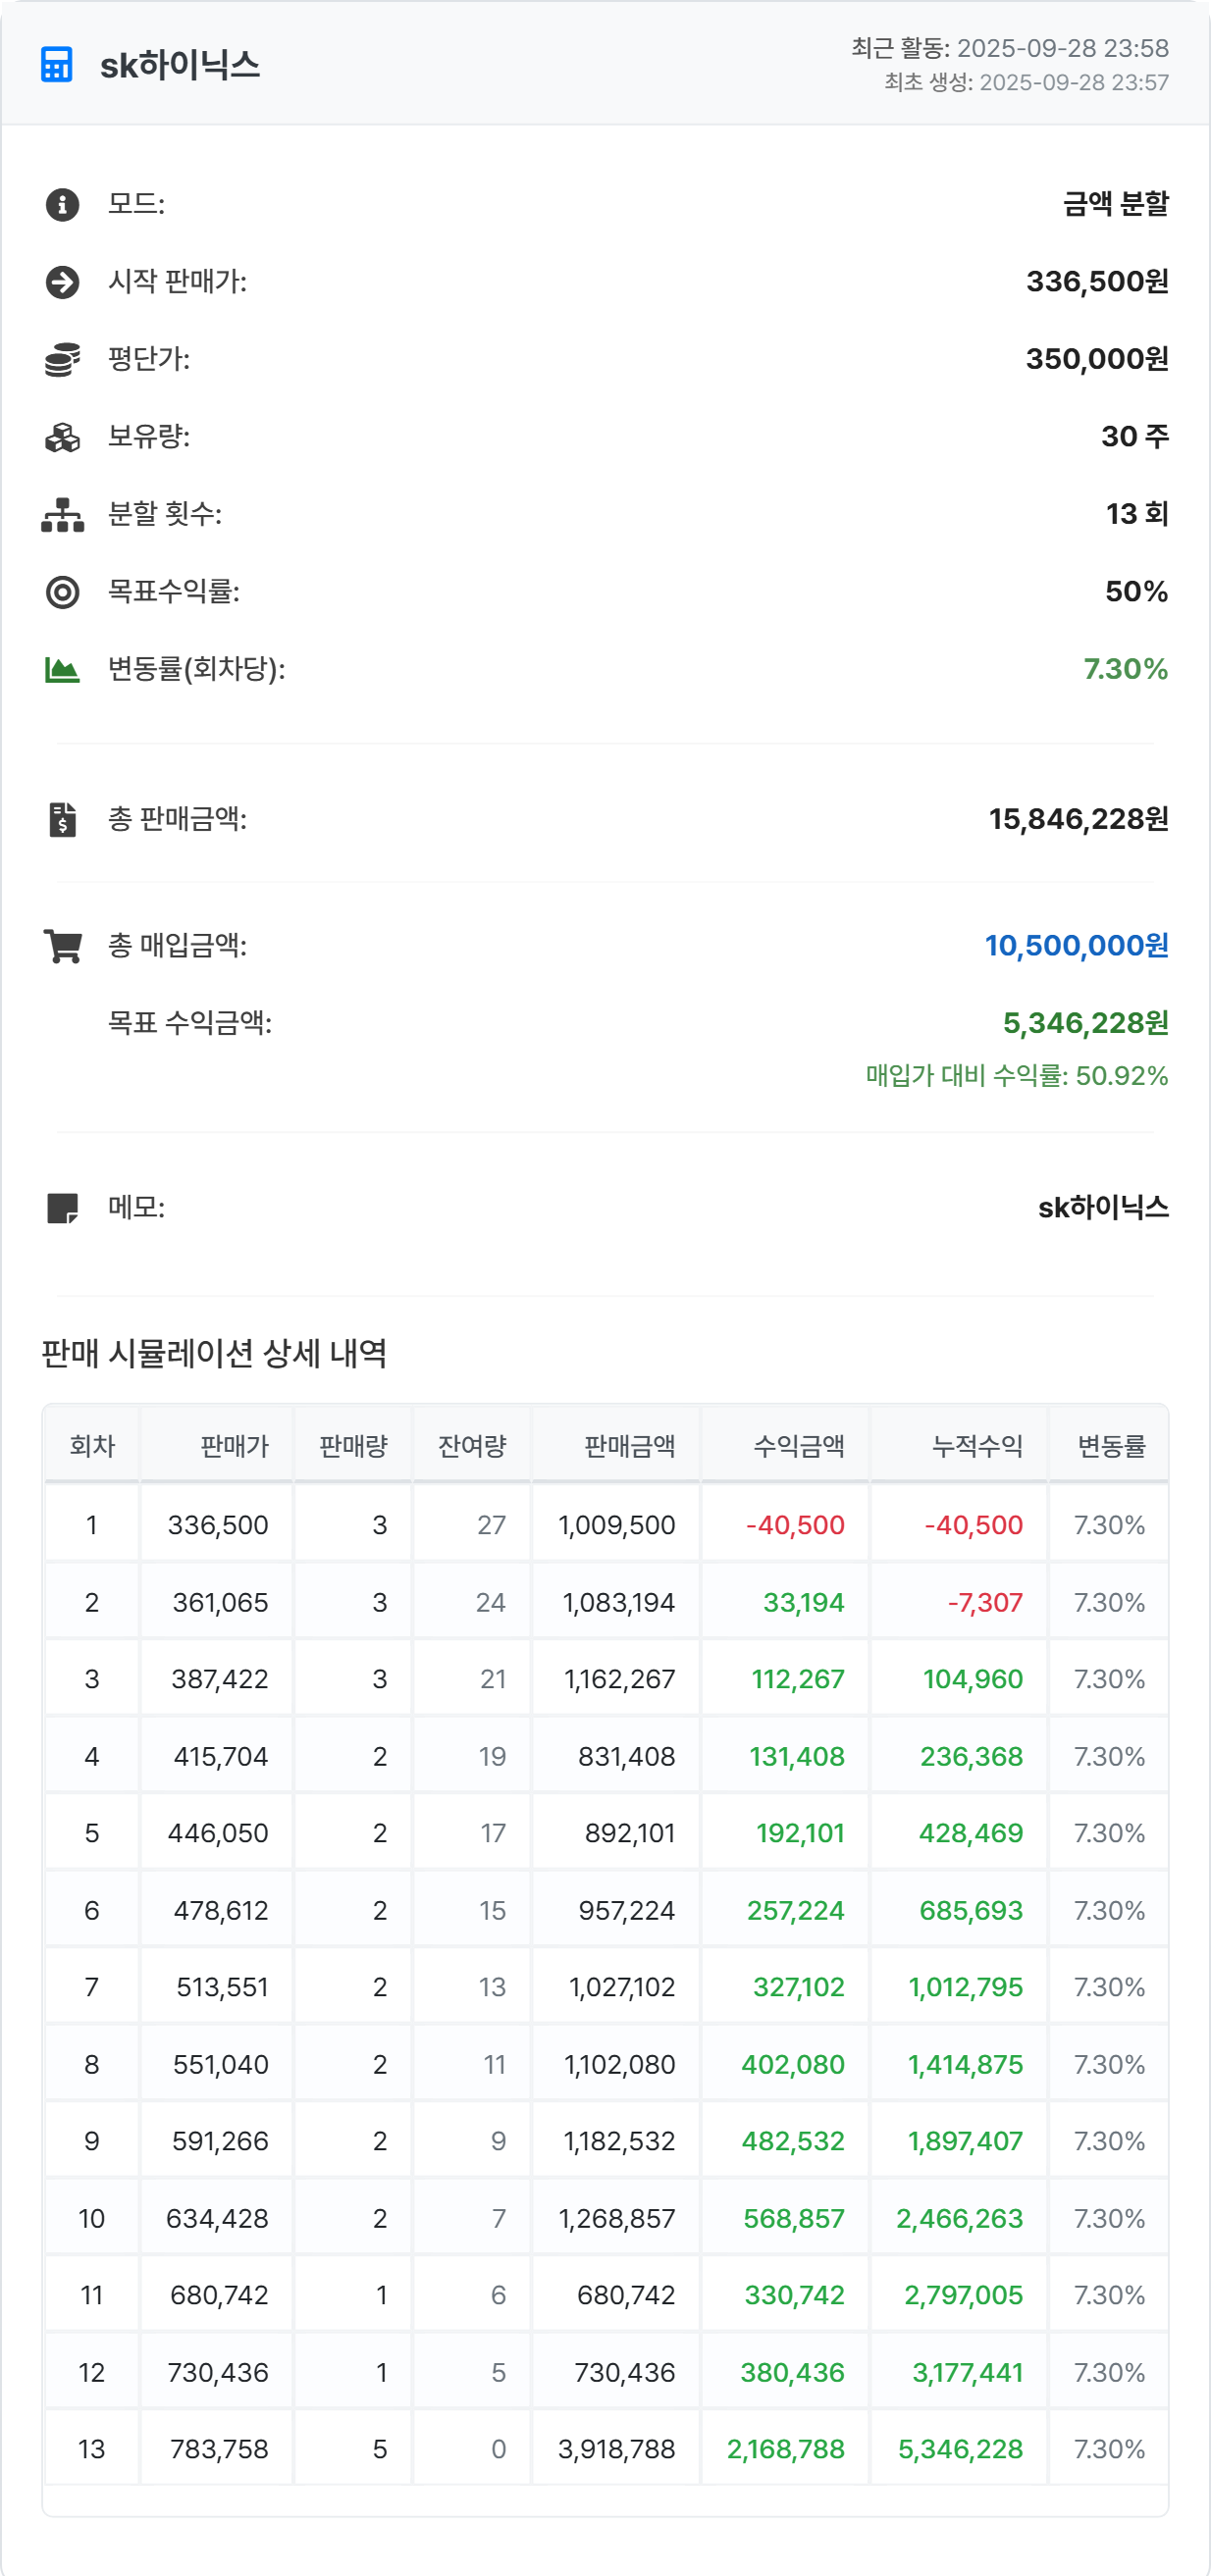The width and height of the screenshot is (1211, 2576).
Task: Click the shopping cart icon beside 총 매입금액
Action: click(x=62, y=945)
